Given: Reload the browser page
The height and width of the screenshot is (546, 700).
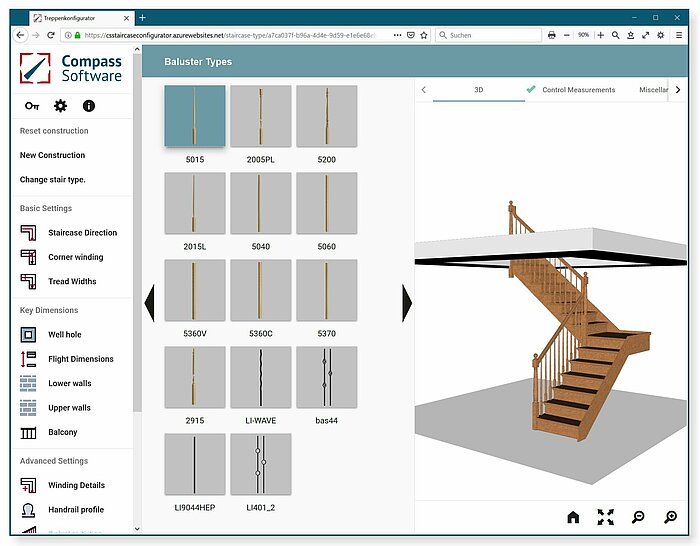Looking at the screenshot, I should point(51,35).
